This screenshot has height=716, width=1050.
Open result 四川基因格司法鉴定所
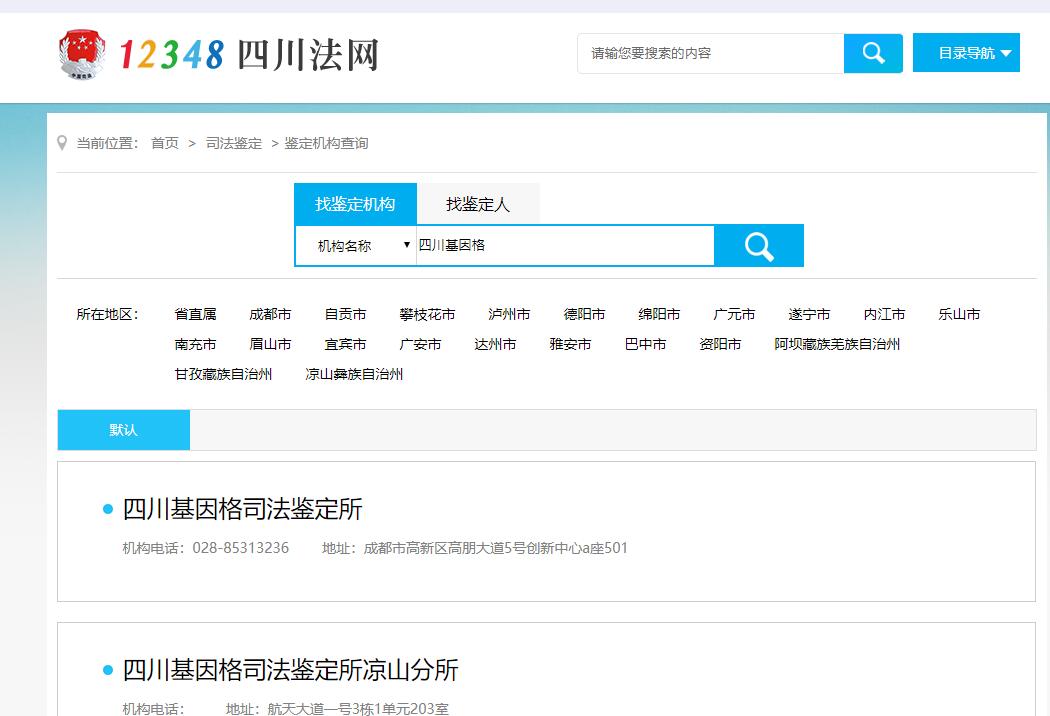(242, 509)
